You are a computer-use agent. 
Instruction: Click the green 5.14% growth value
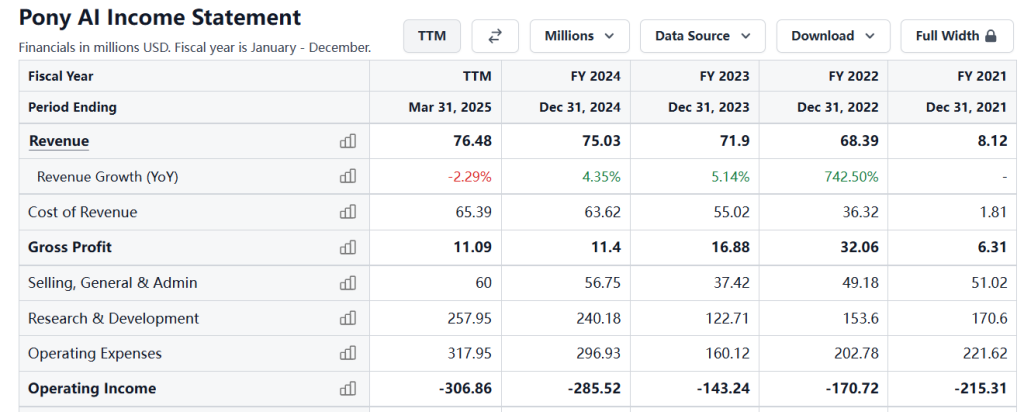pos(731,176)
